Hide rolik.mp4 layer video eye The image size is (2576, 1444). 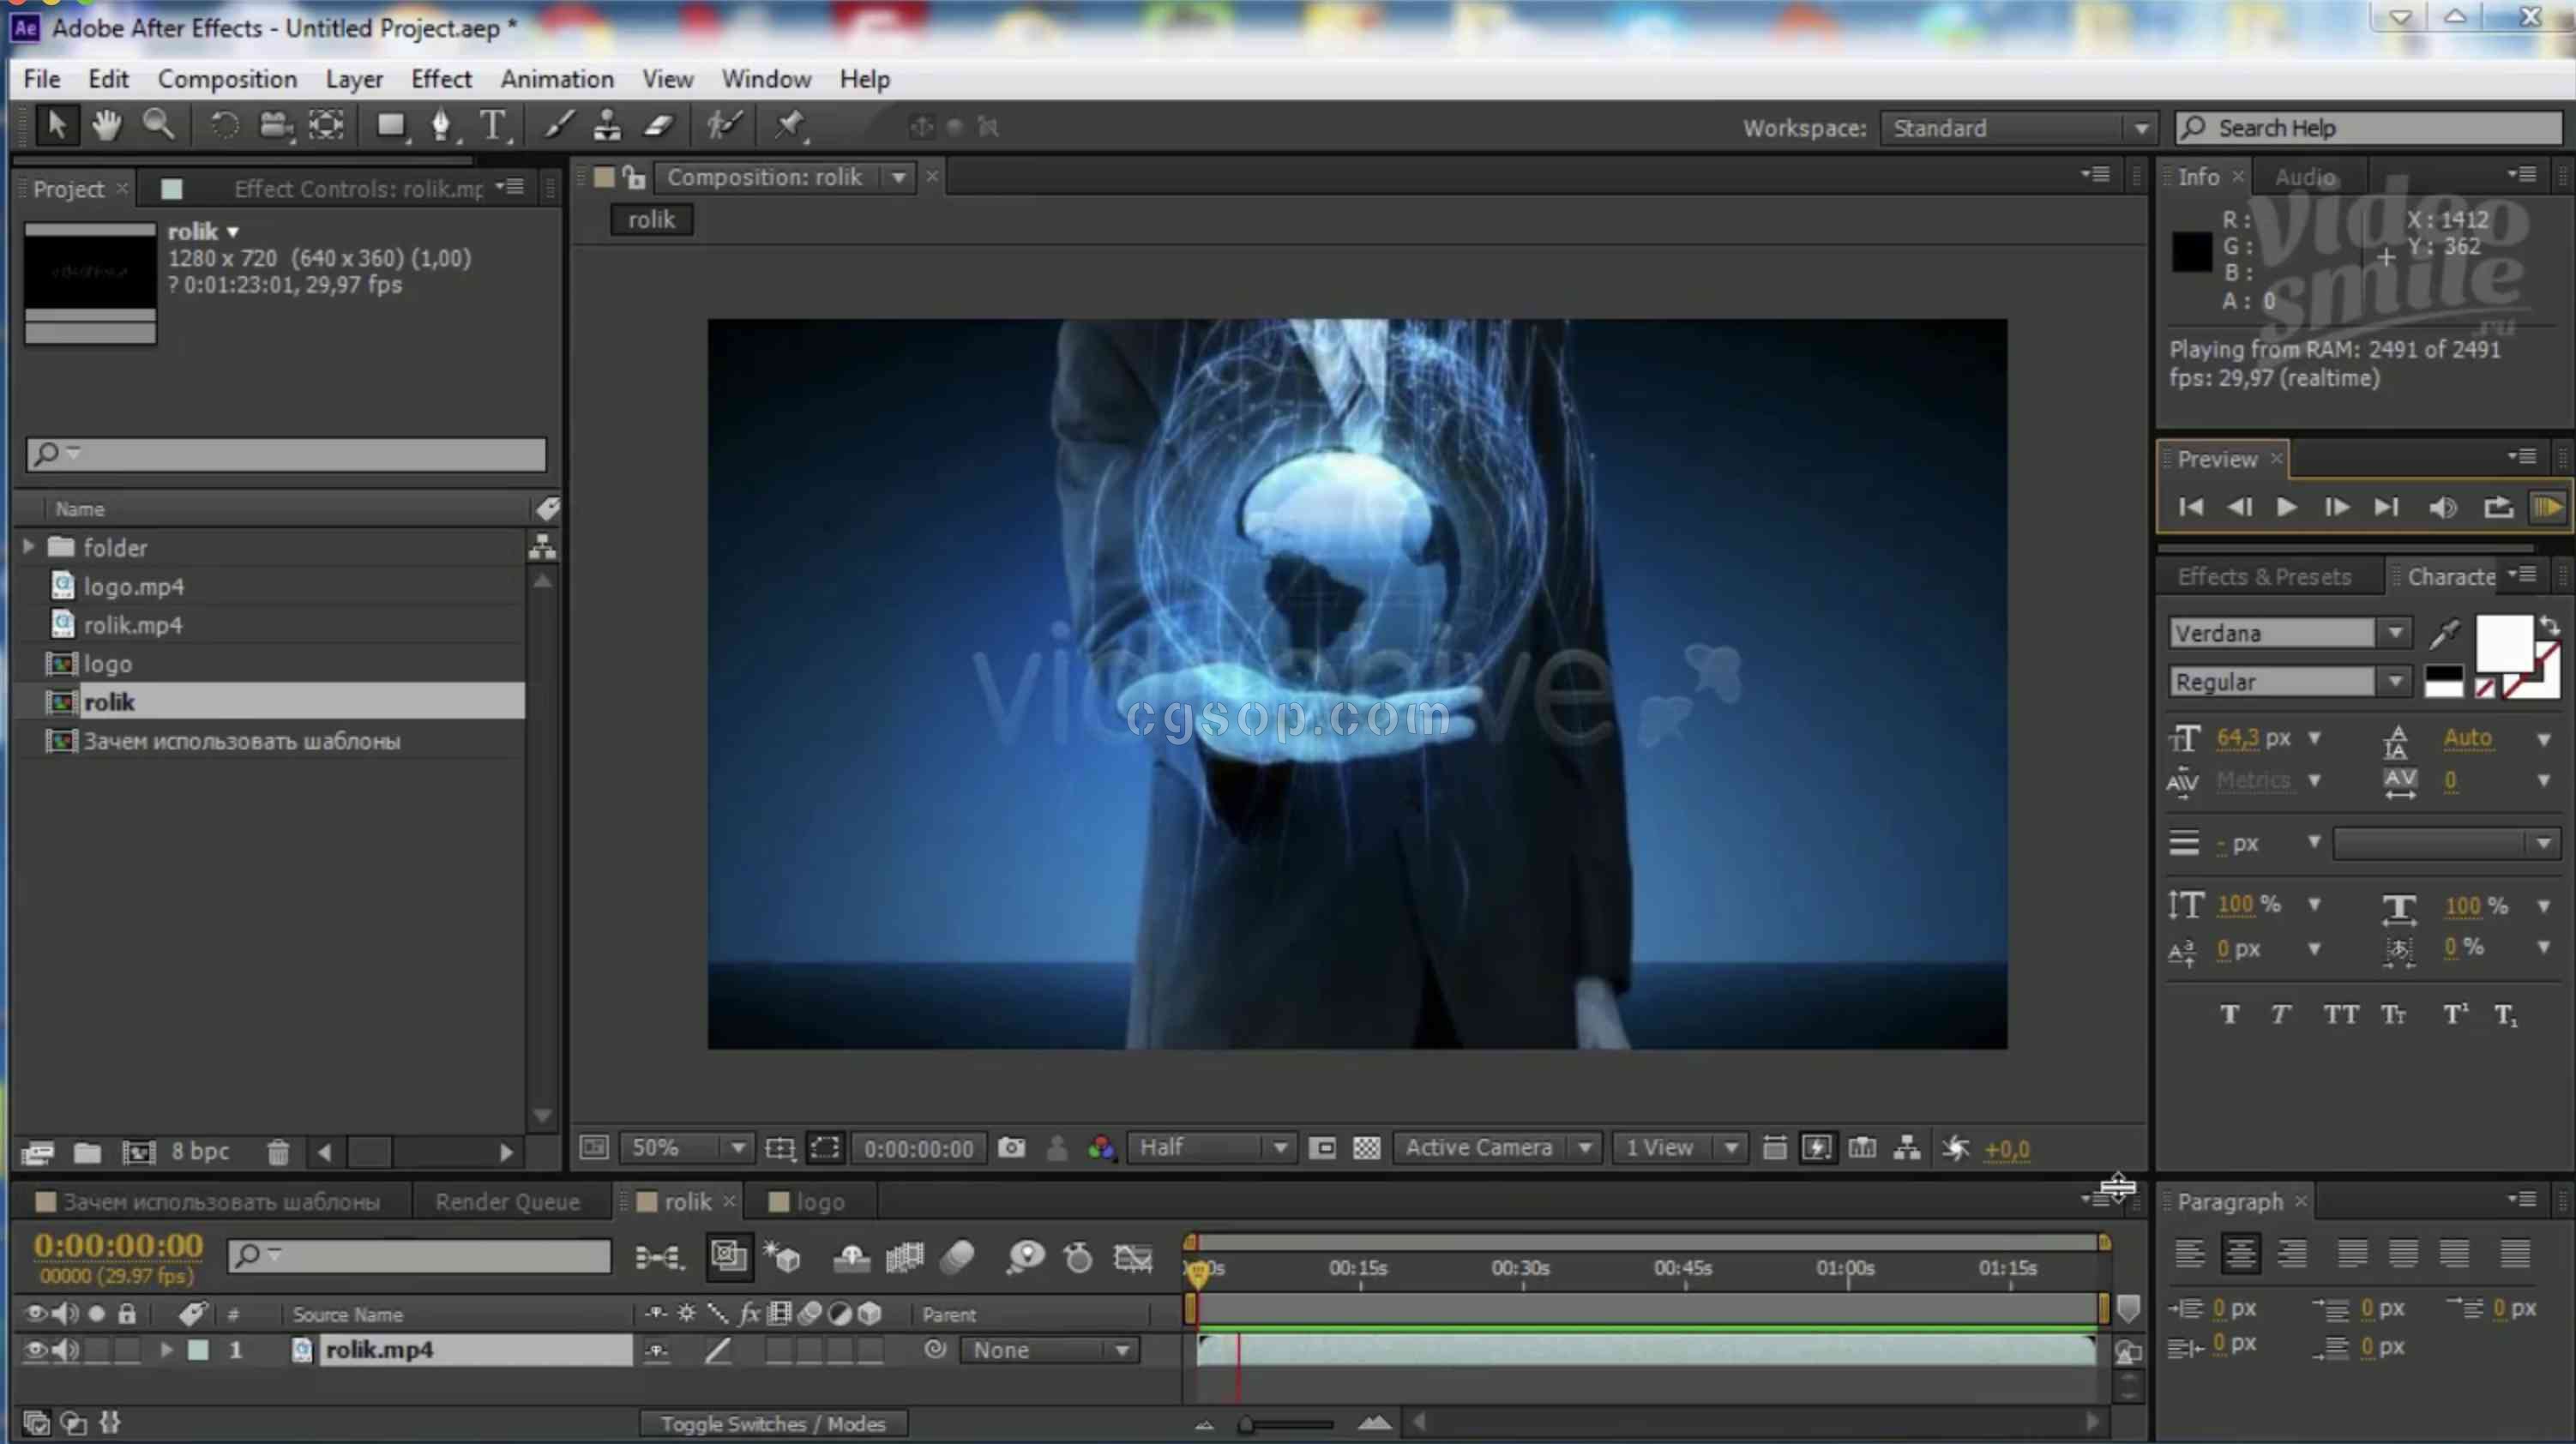tap(35, 1350)
